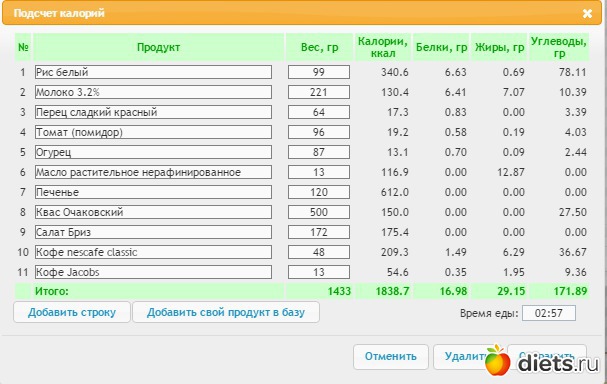
Task: Select the Печенье weight field
Action: [x=319, y=192]
